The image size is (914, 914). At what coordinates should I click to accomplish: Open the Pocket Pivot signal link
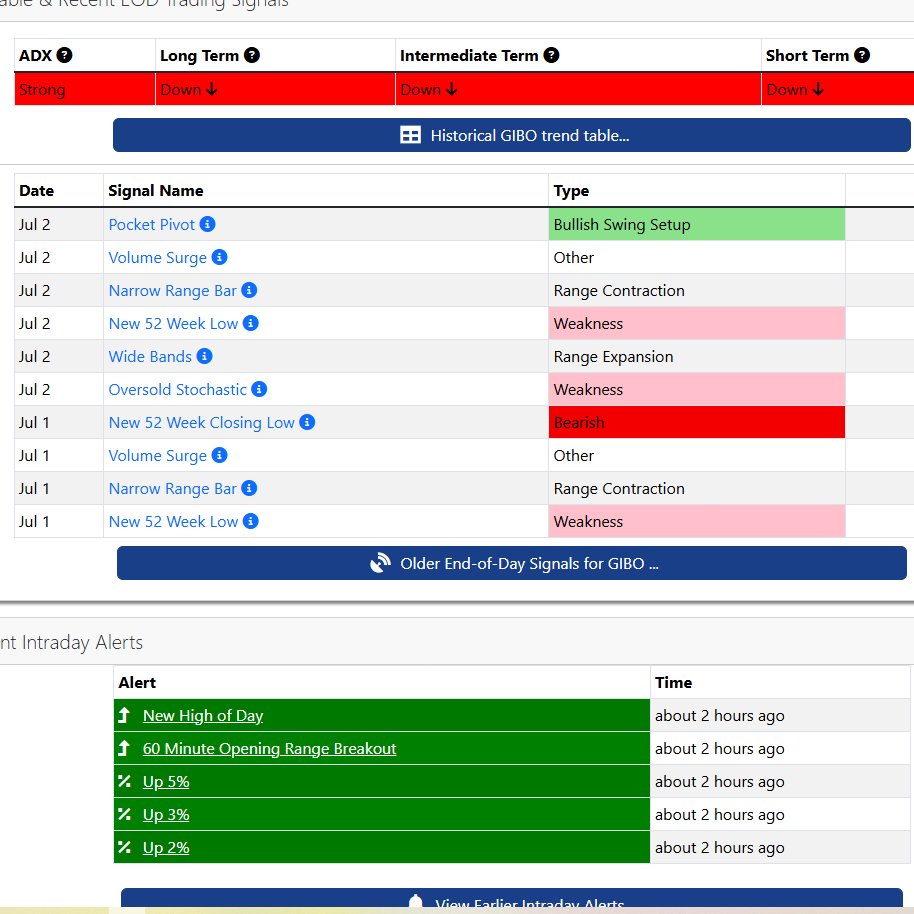(152, 224)
